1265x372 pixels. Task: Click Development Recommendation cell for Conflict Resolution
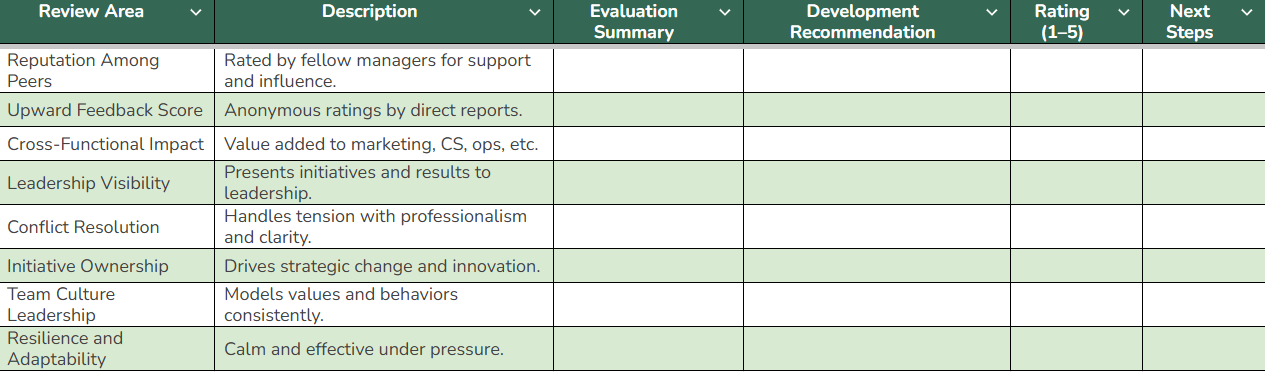[x=877, y=227]
